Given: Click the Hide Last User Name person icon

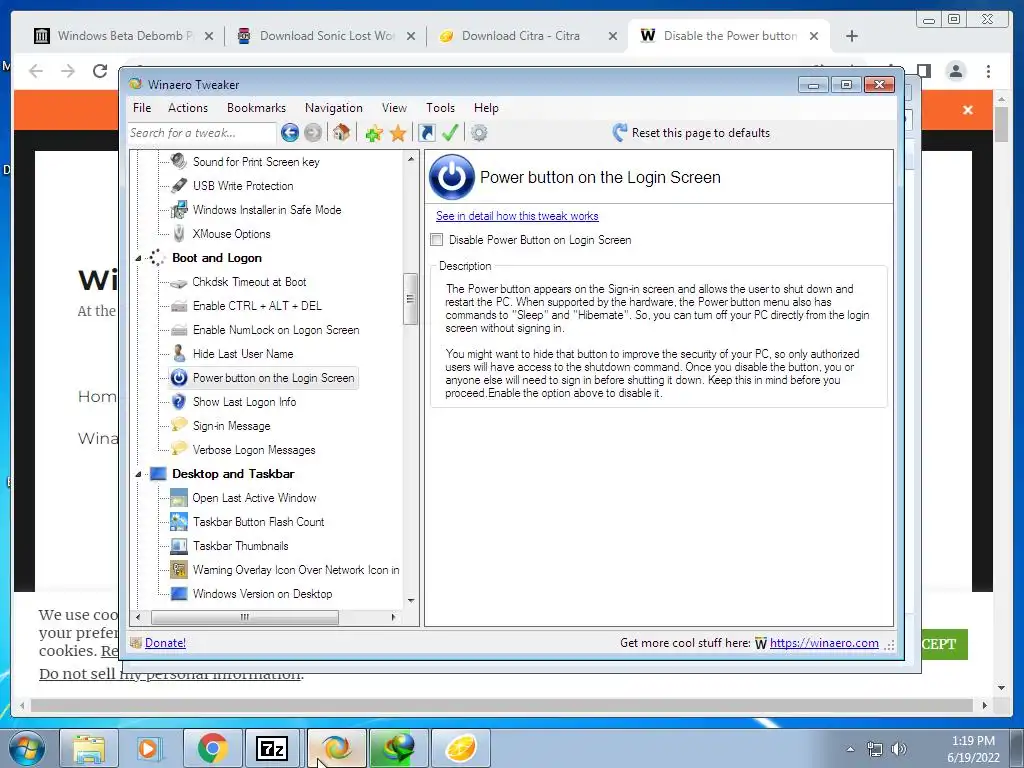Looking at the screenshot, I should coord(178,354).
